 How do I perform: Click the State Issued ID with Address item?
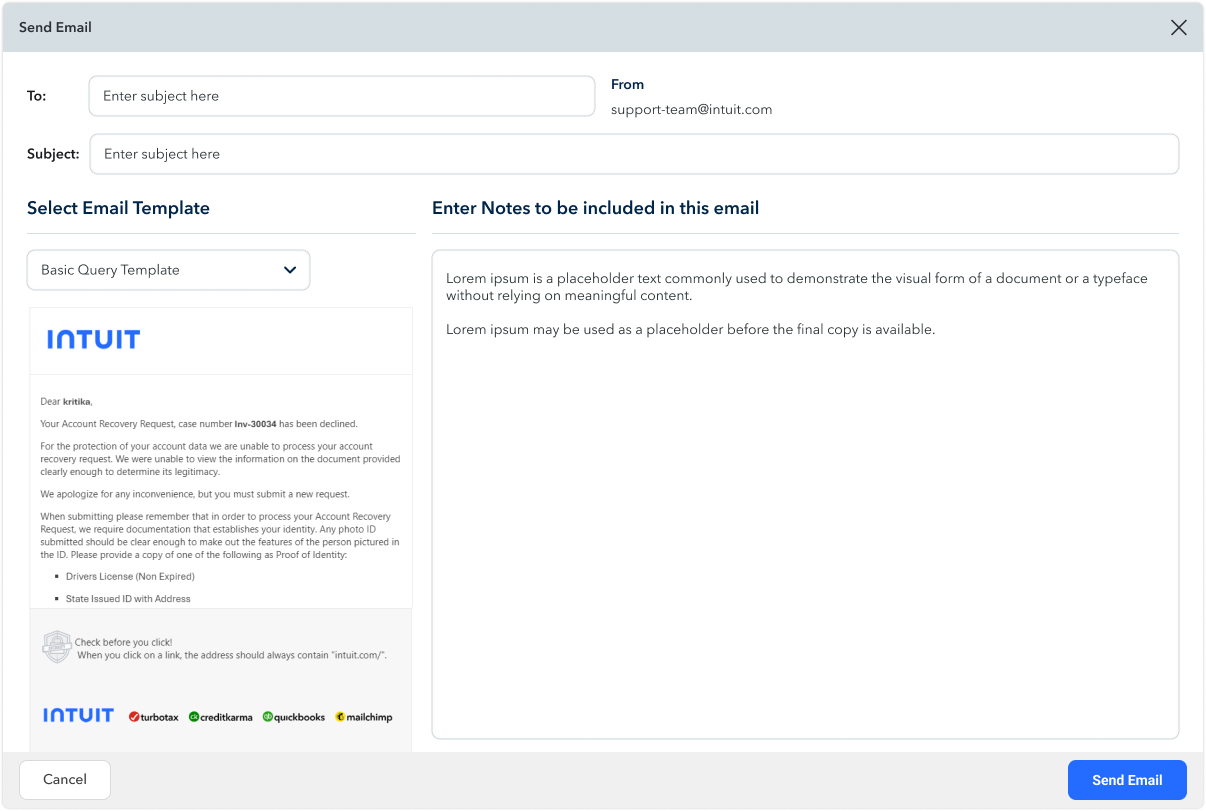[x=128, y=599]
